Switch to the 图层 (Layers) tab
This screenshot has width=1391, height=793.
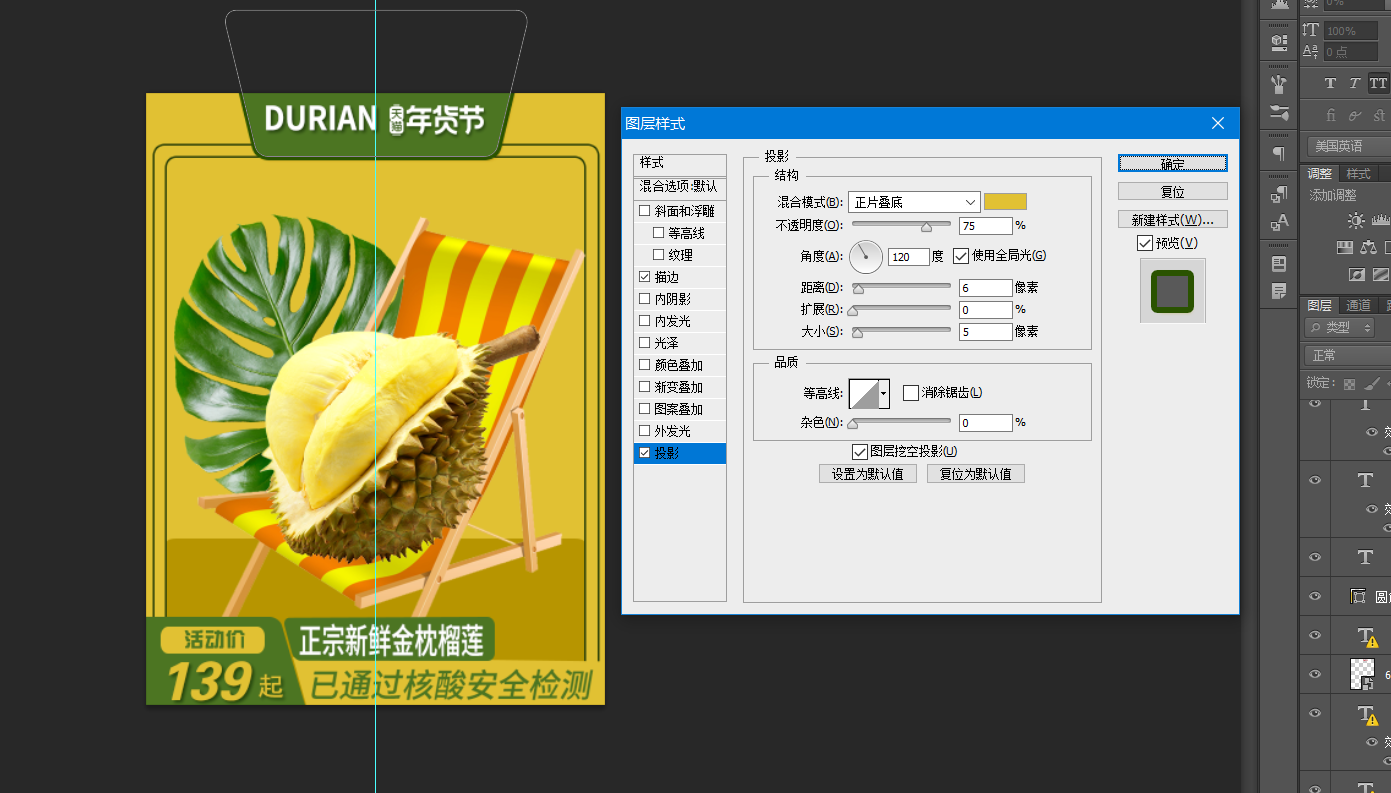click(x=1319, y=305)
